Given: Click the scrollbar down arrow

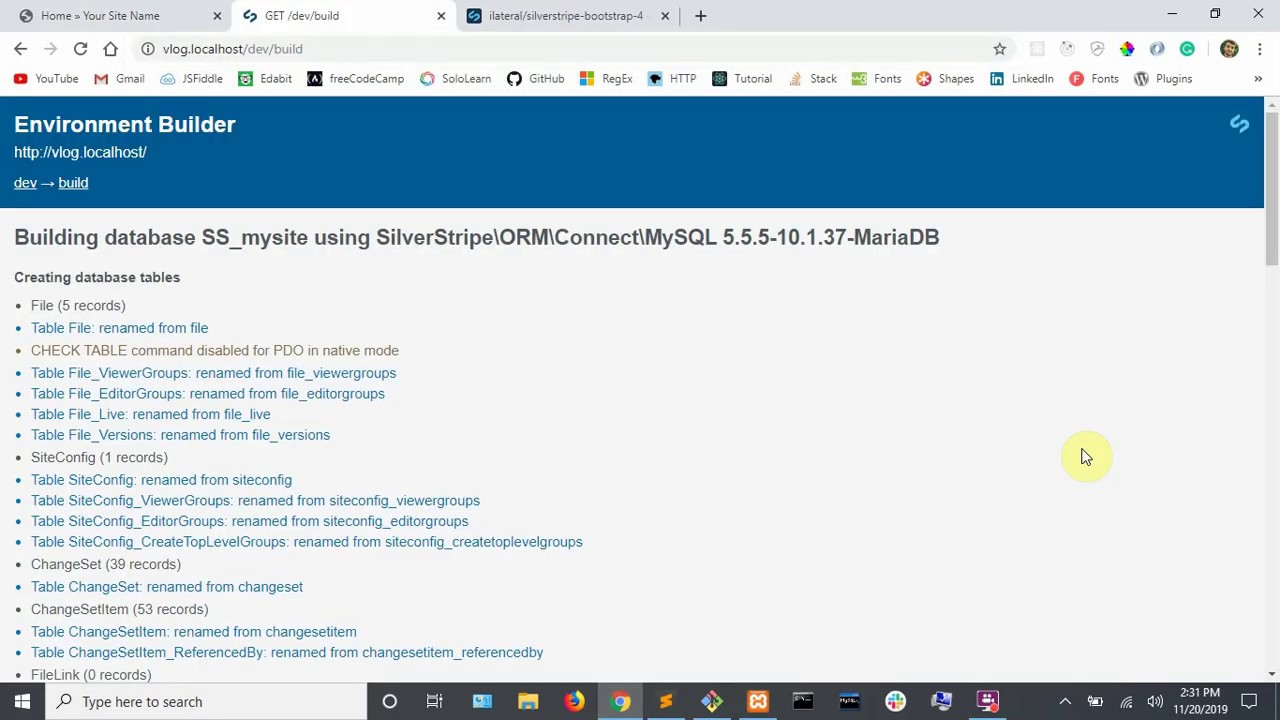Looking at the screenshot, I should click(1272, 674).
